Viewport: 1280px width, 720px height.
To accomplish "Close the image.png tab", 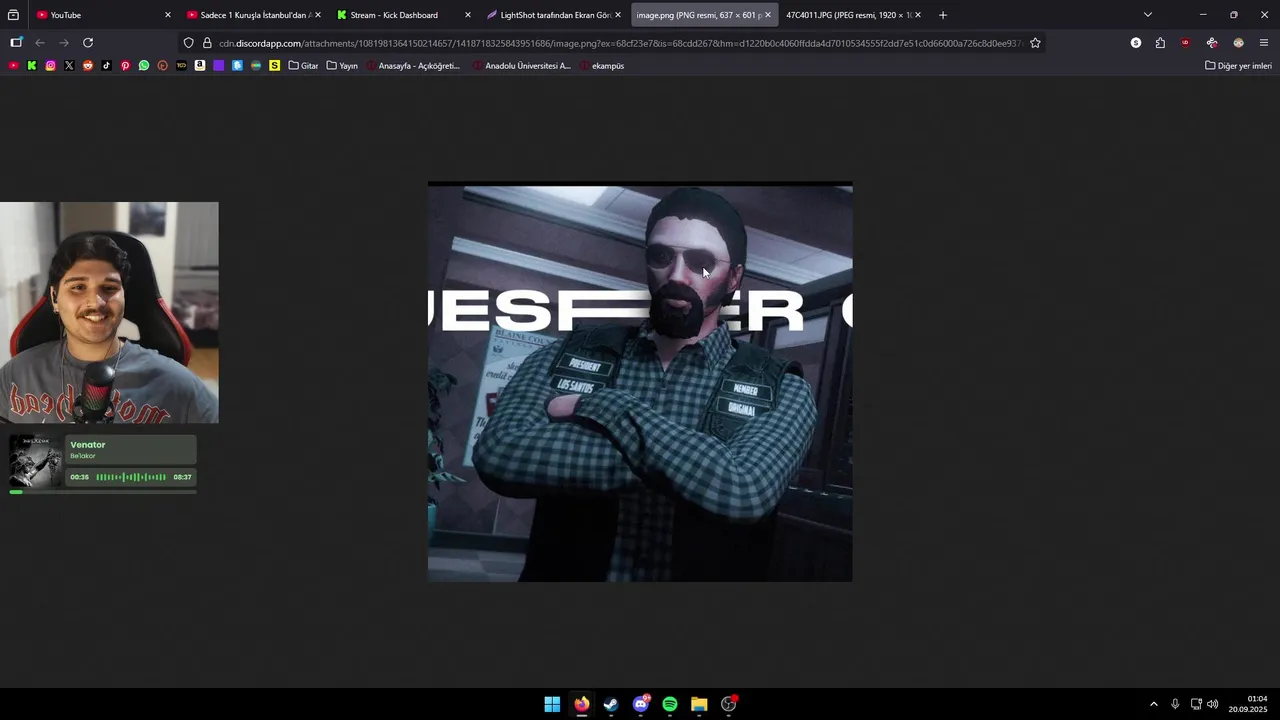I will (767, 15).
